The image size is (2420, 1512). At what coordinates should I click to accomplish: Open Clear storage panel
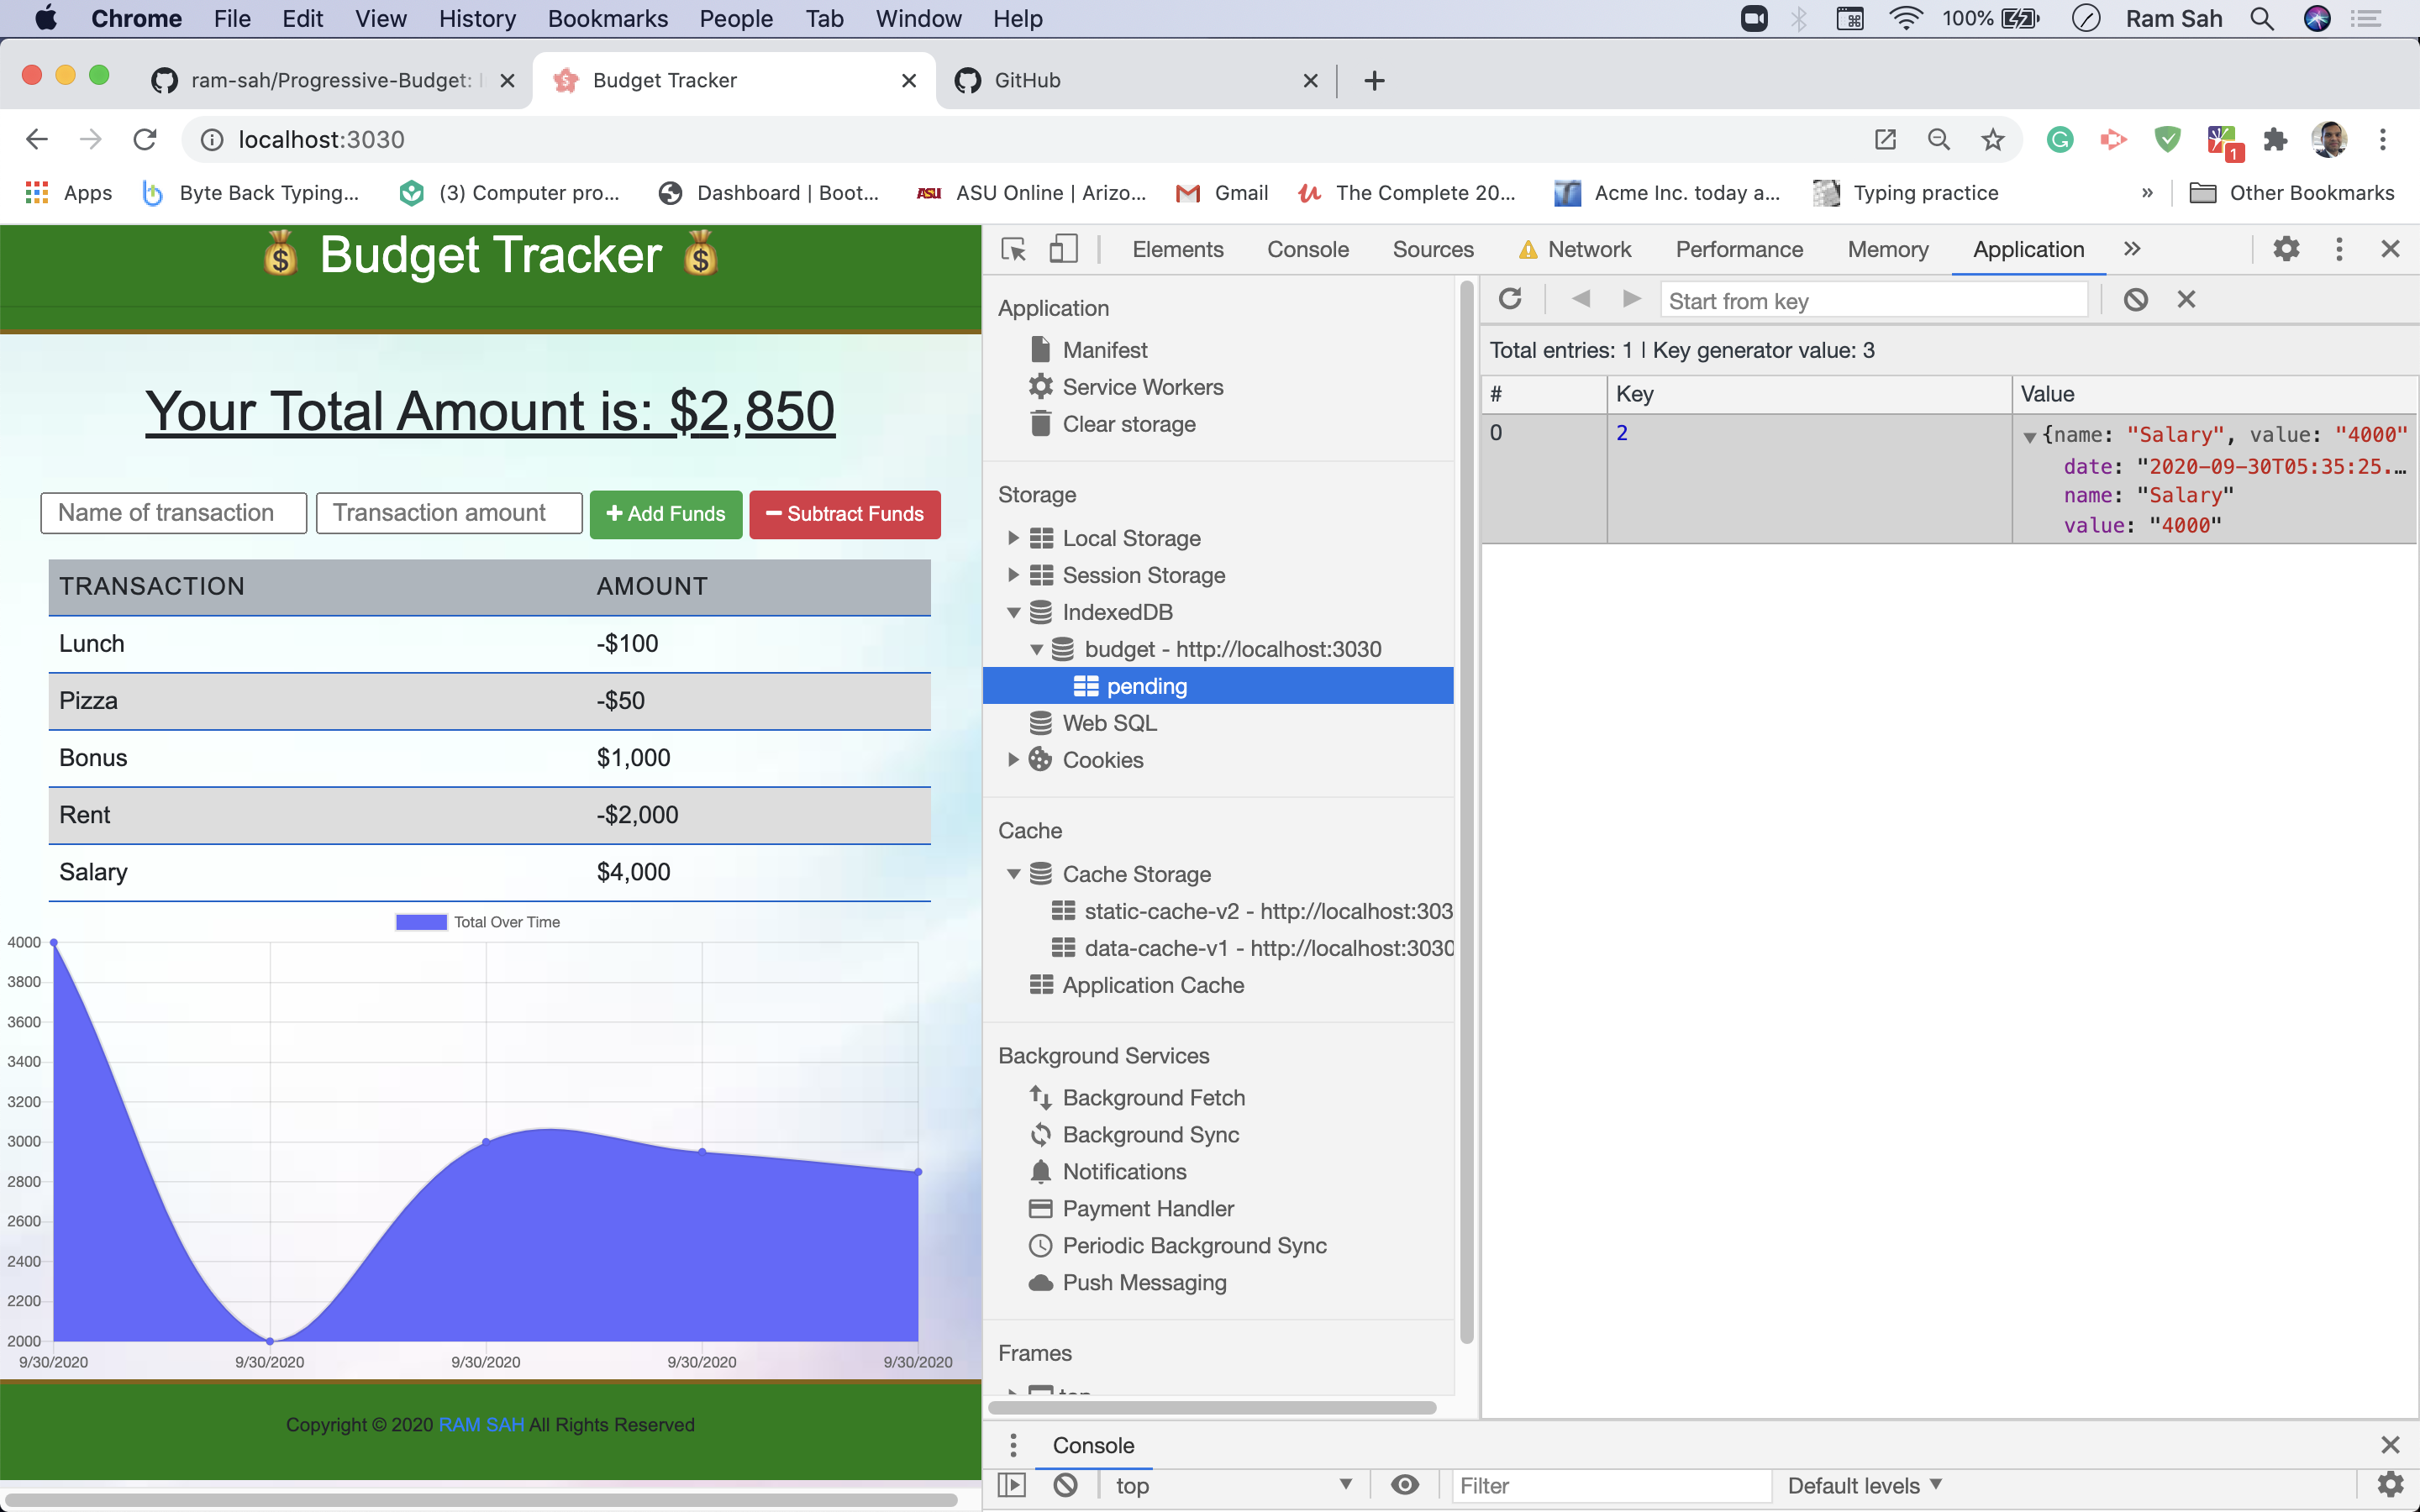1128,424
